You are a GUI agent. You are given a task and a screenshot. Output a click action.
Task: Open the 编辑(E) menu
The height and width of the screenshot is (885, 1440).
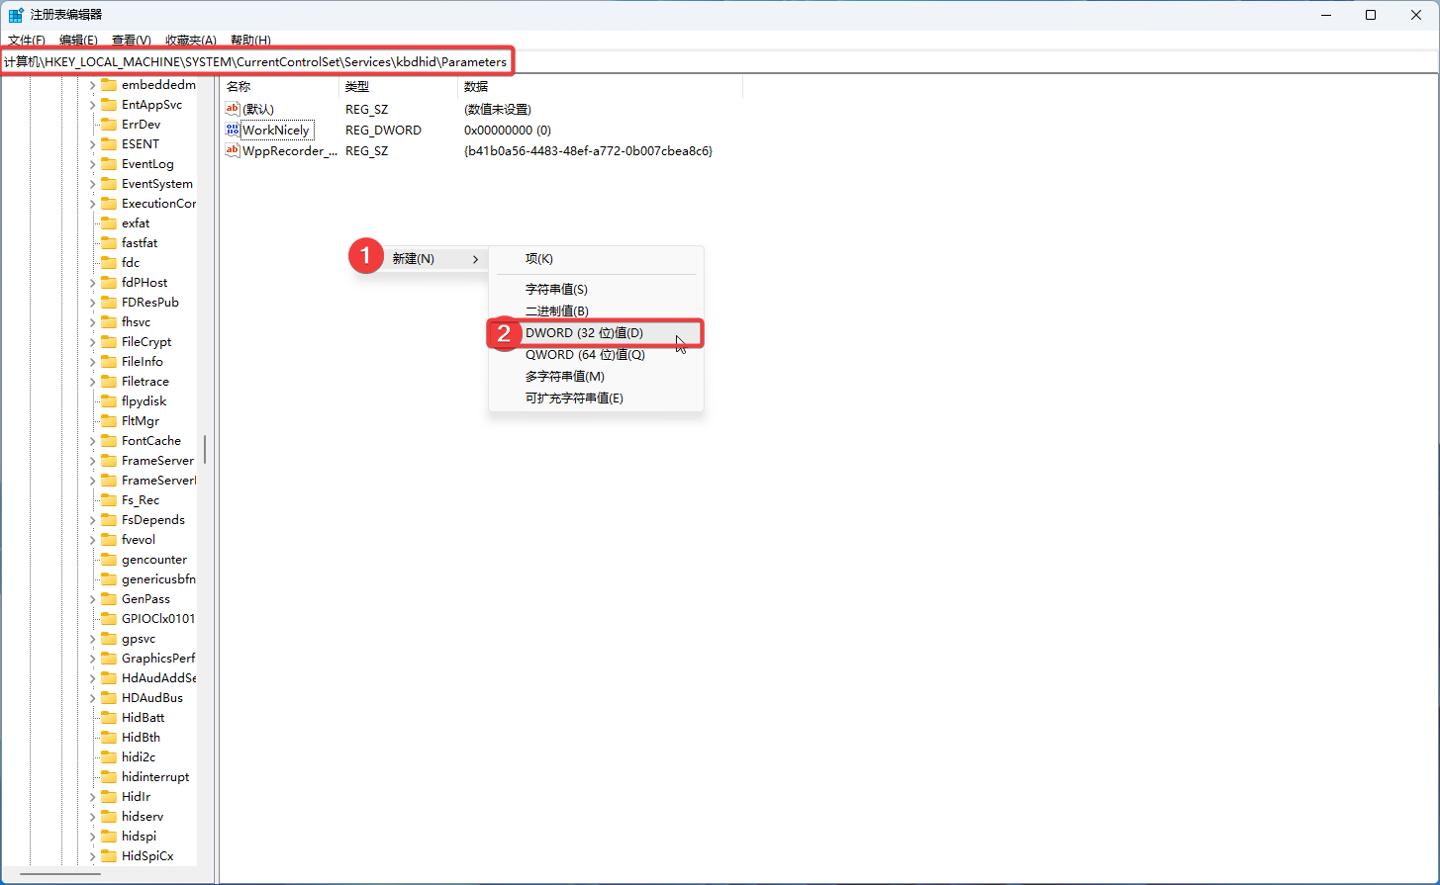pyautogui.click(x=78, y=40)
